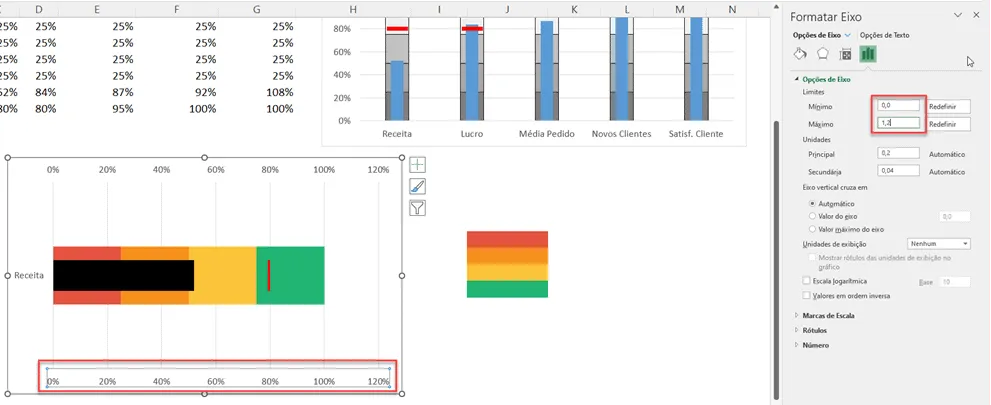Close the Formatar Eixo pane
This screenshot has height=405, width=991.
coord(976,16)
